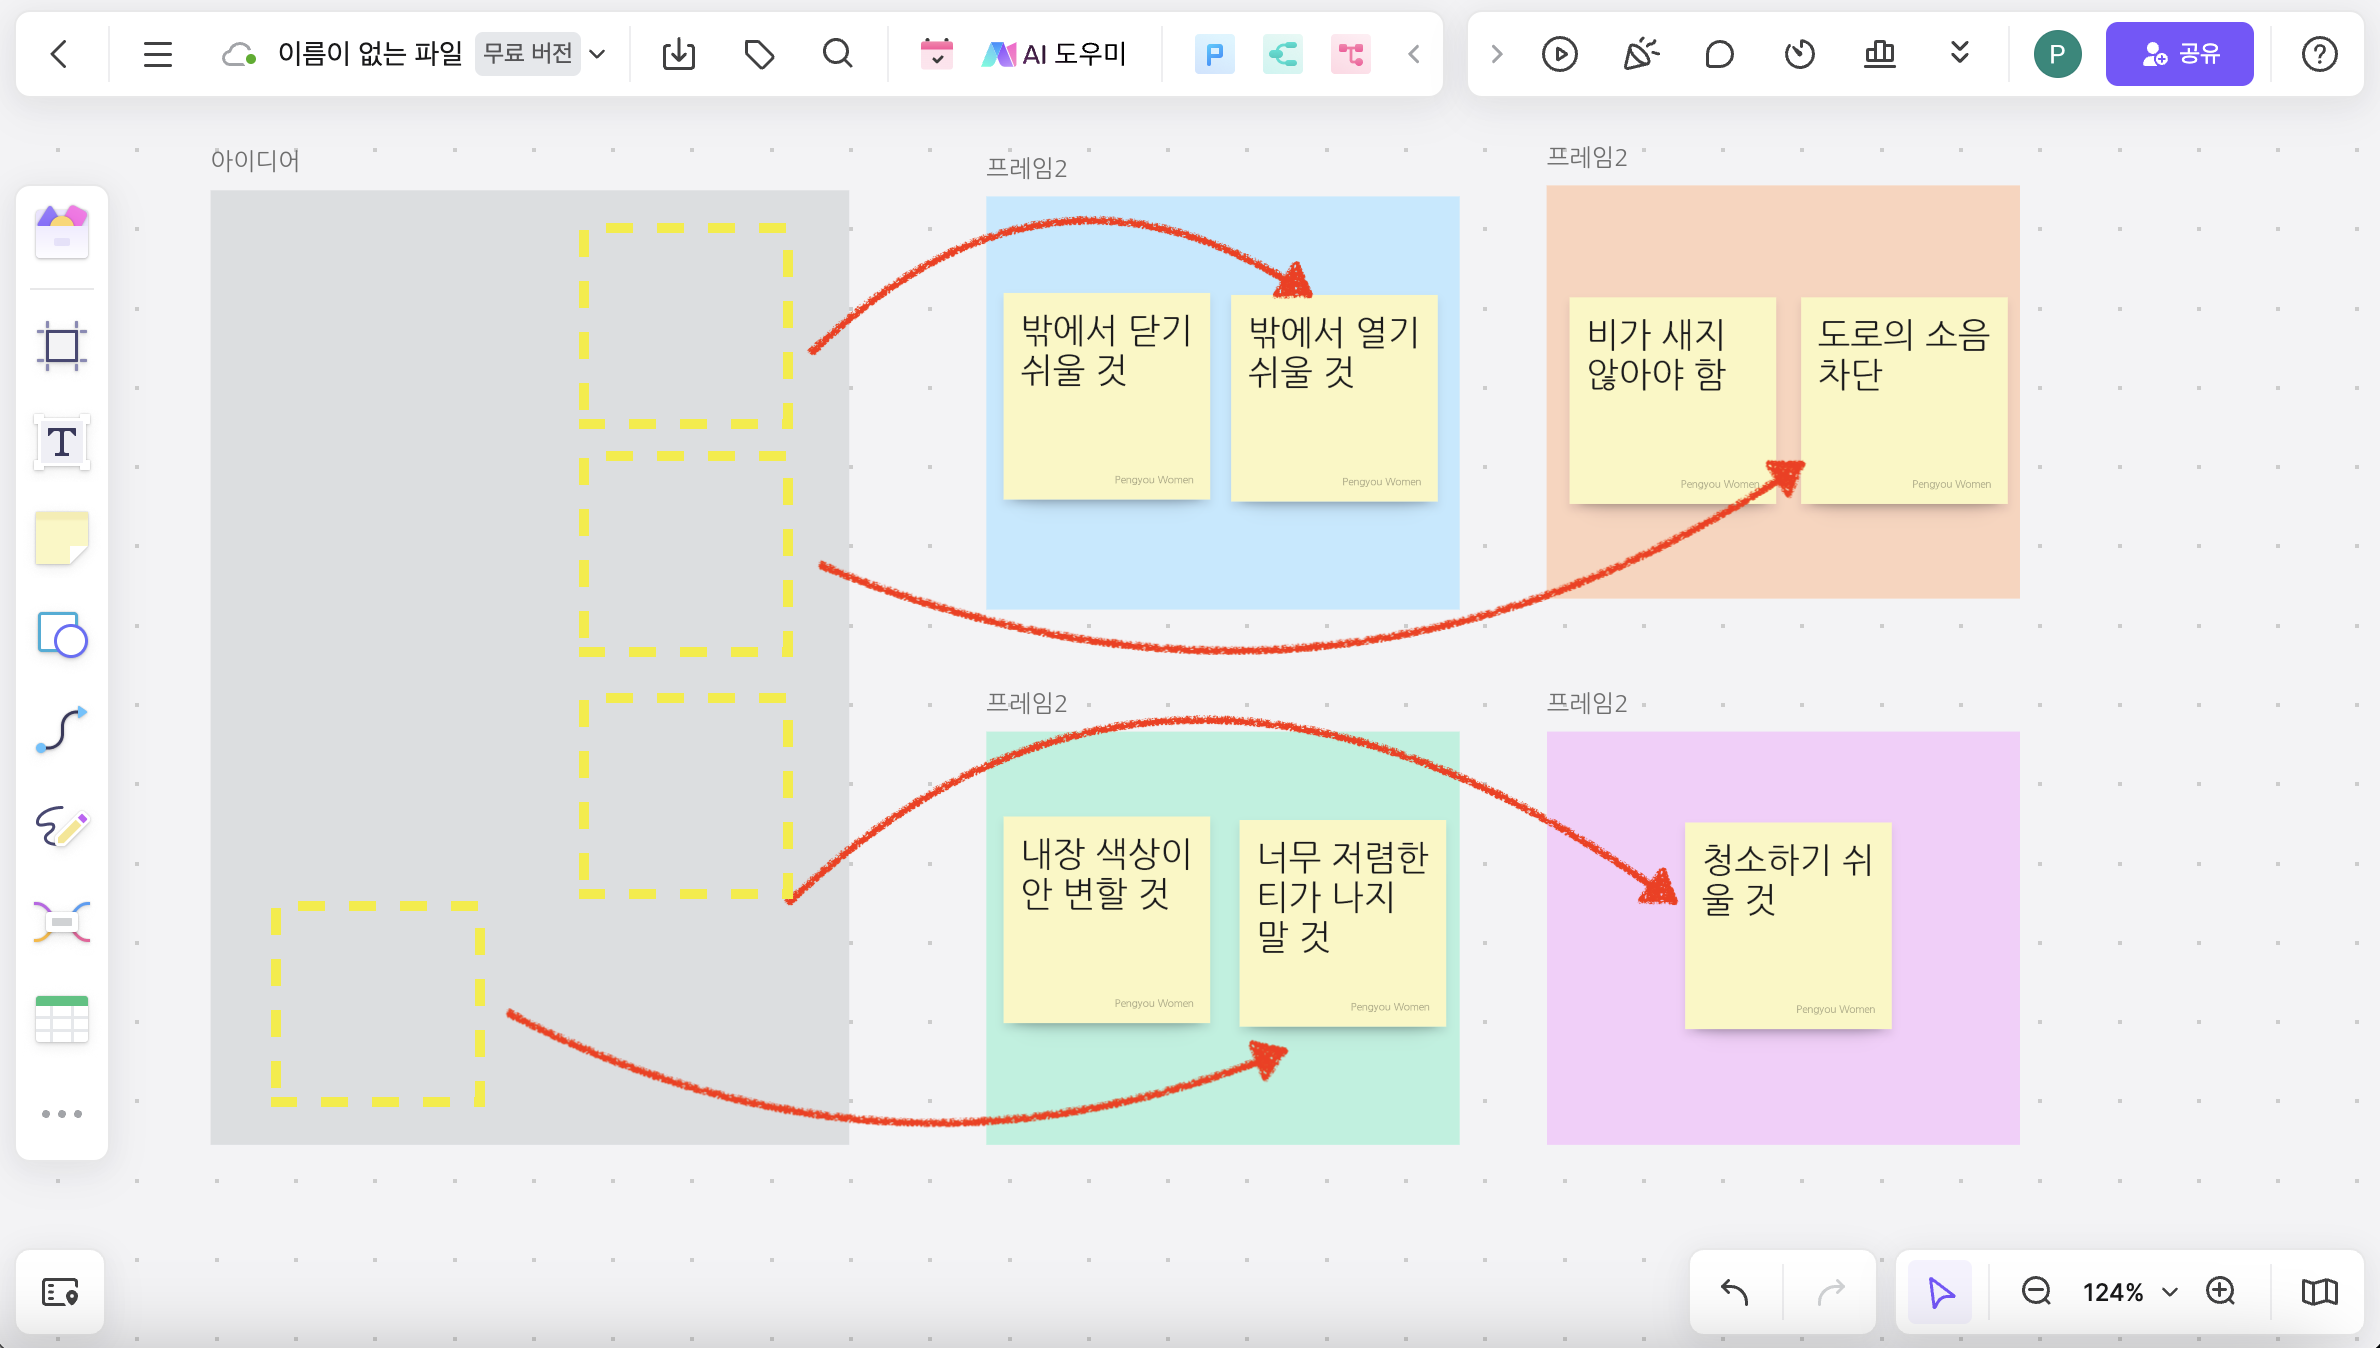2380x1348 pixels.
Task: Undo the last action
Action: tap(1735, 1292)
